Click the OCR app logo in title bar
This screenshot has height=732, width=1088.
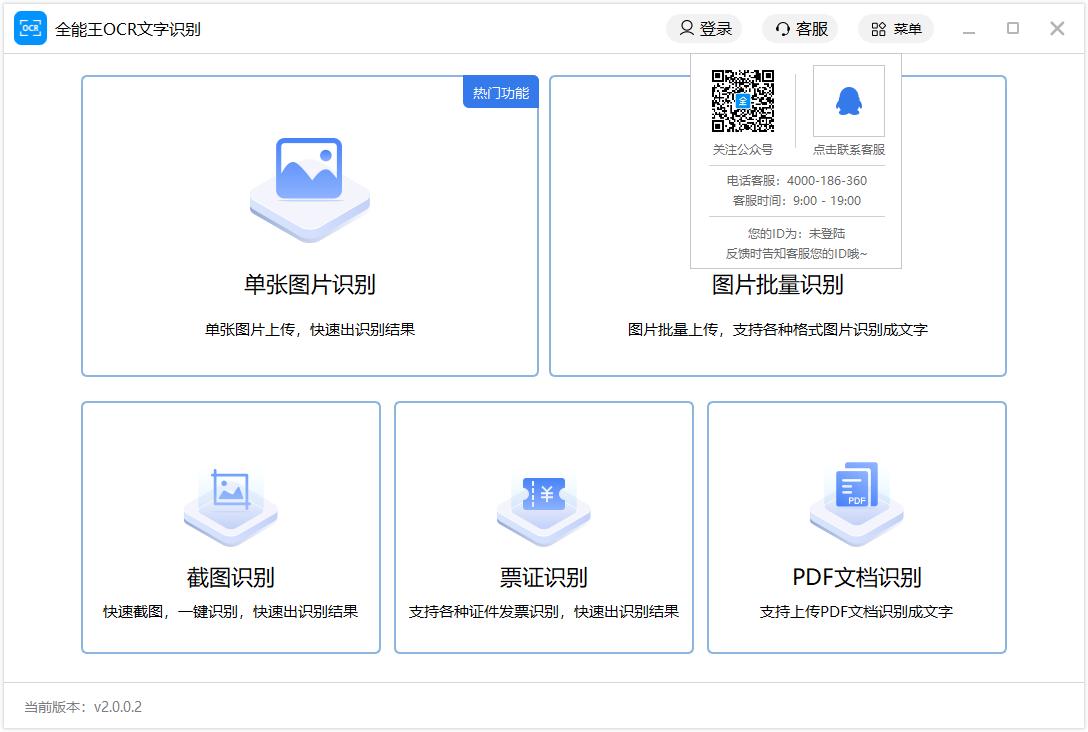coord(30,29)
